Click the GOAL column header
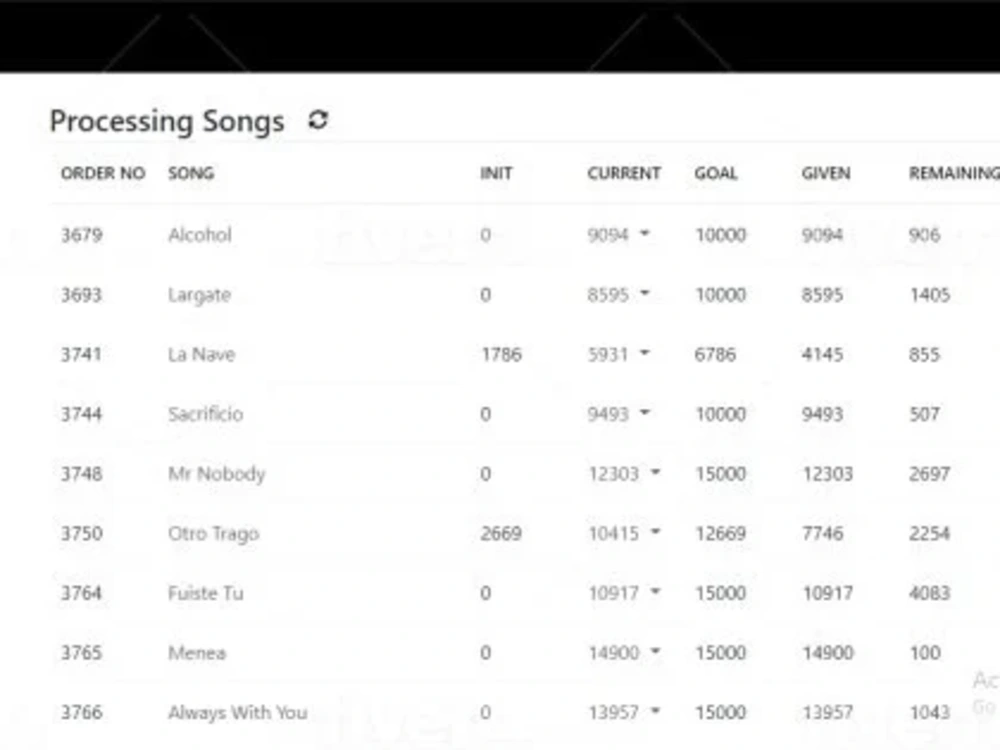Image resolution: width=1000 pixels, height=750 pixels. click(x=716, y=173)
